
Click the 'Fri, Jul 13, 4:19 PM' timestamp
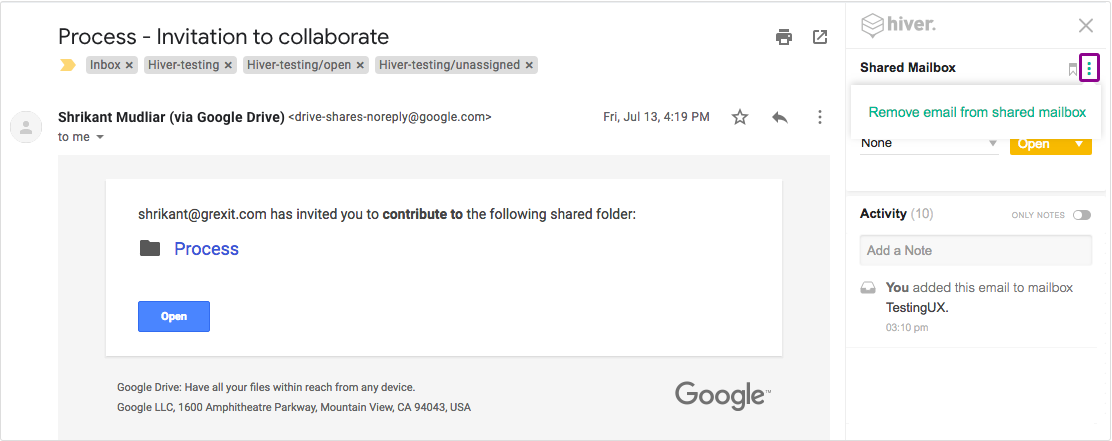pyautogui.click(x=656, y=117)
